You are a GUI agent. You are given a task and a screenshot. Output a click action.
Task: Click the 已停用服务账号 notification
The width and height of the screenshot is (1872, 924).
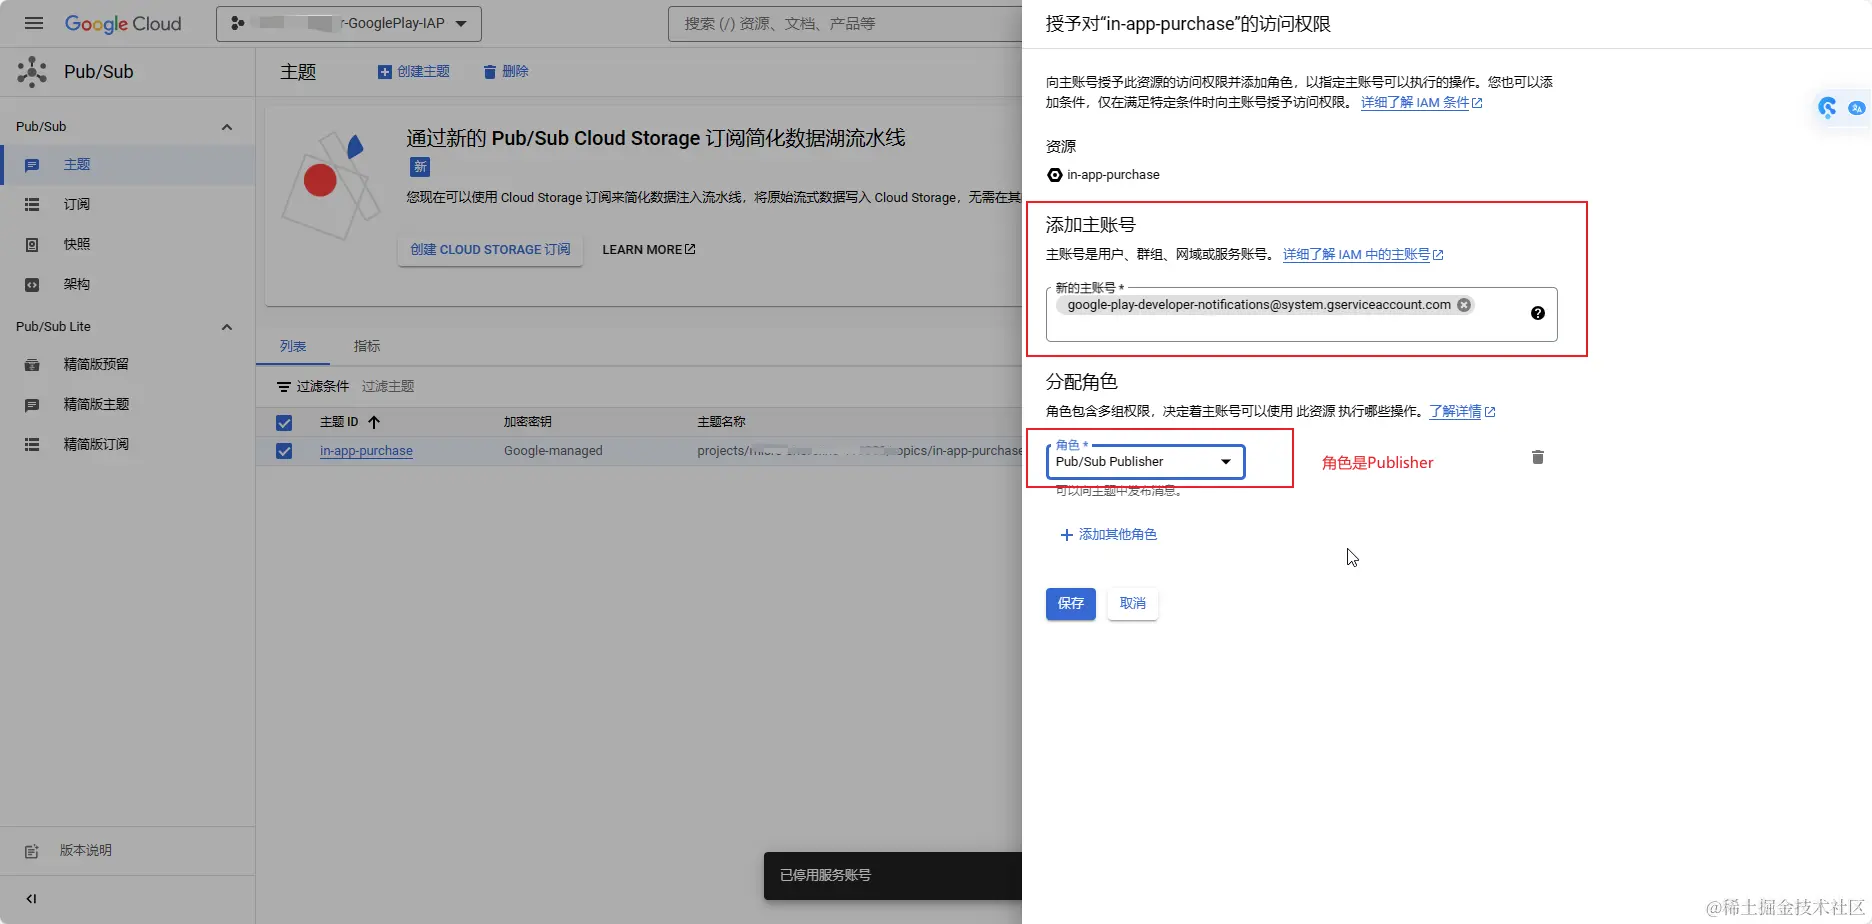point(893,876)
